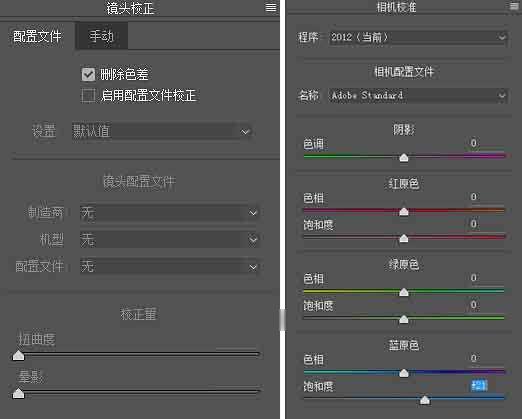Image resolution: width=522 pixels, height=419 pixels.
Task: Select the 配置文件 tab
Action: (37, 36)
